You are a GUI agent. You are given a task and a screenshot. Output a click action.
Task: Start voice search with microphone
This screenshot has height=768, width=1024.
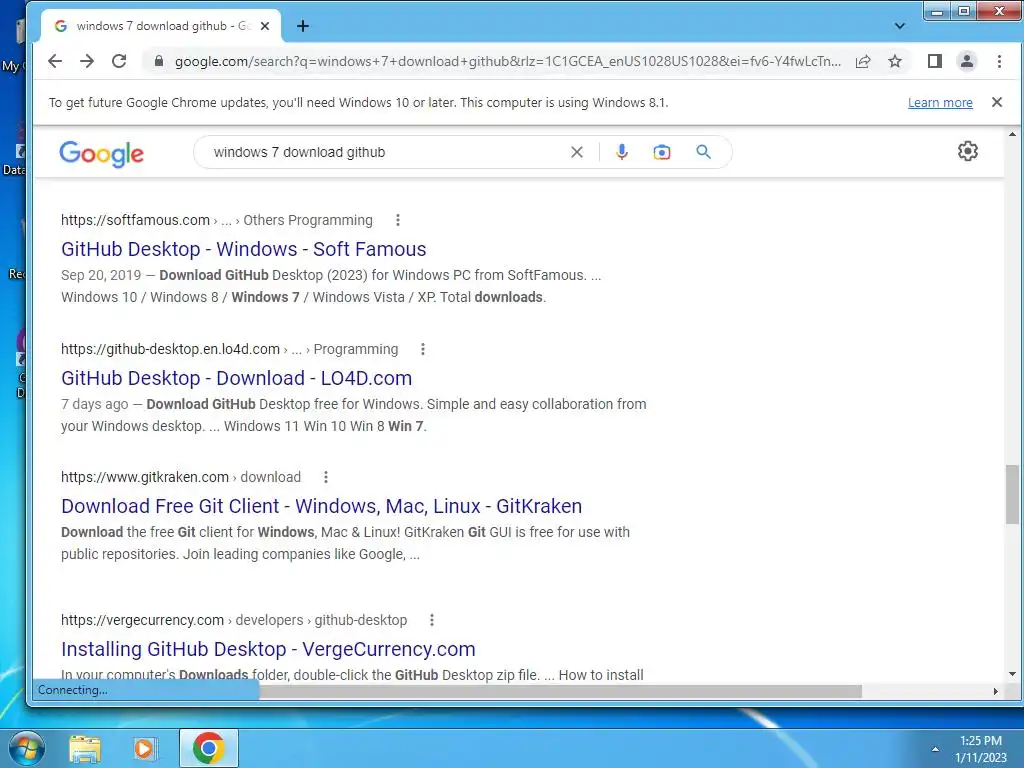pyautogui.click(x=622, y=152)
